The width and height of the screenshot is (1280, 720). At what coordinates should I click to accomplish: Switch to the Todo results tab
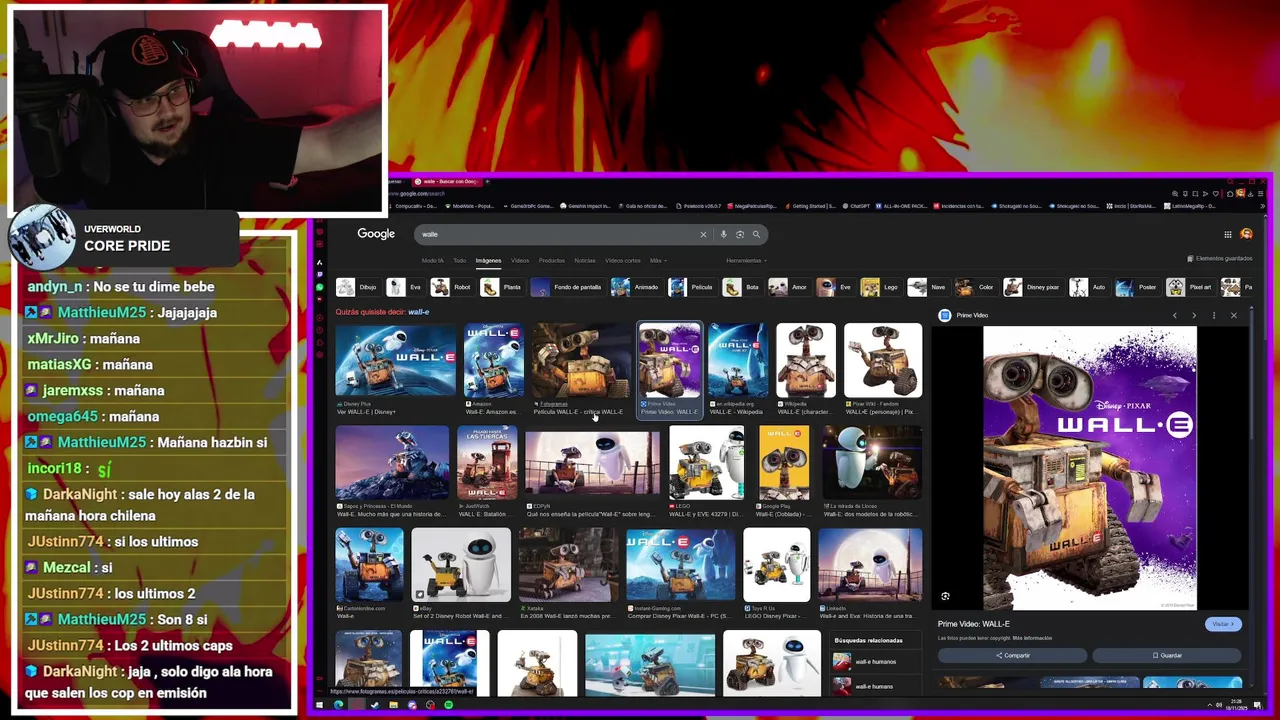[460, 260]
